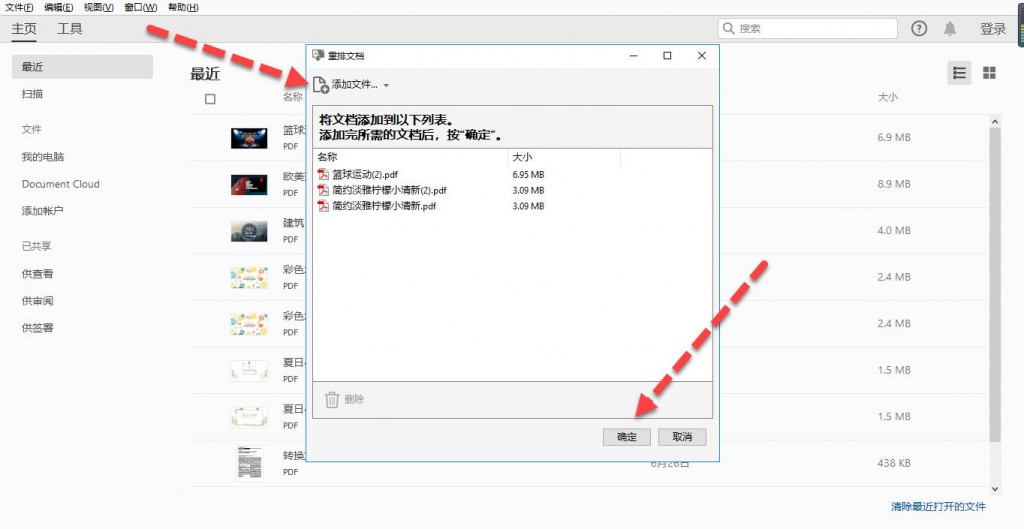Open the 帮助(H) menu
Viewport: 1024px width, 529px height.
[x=183, y=7]
